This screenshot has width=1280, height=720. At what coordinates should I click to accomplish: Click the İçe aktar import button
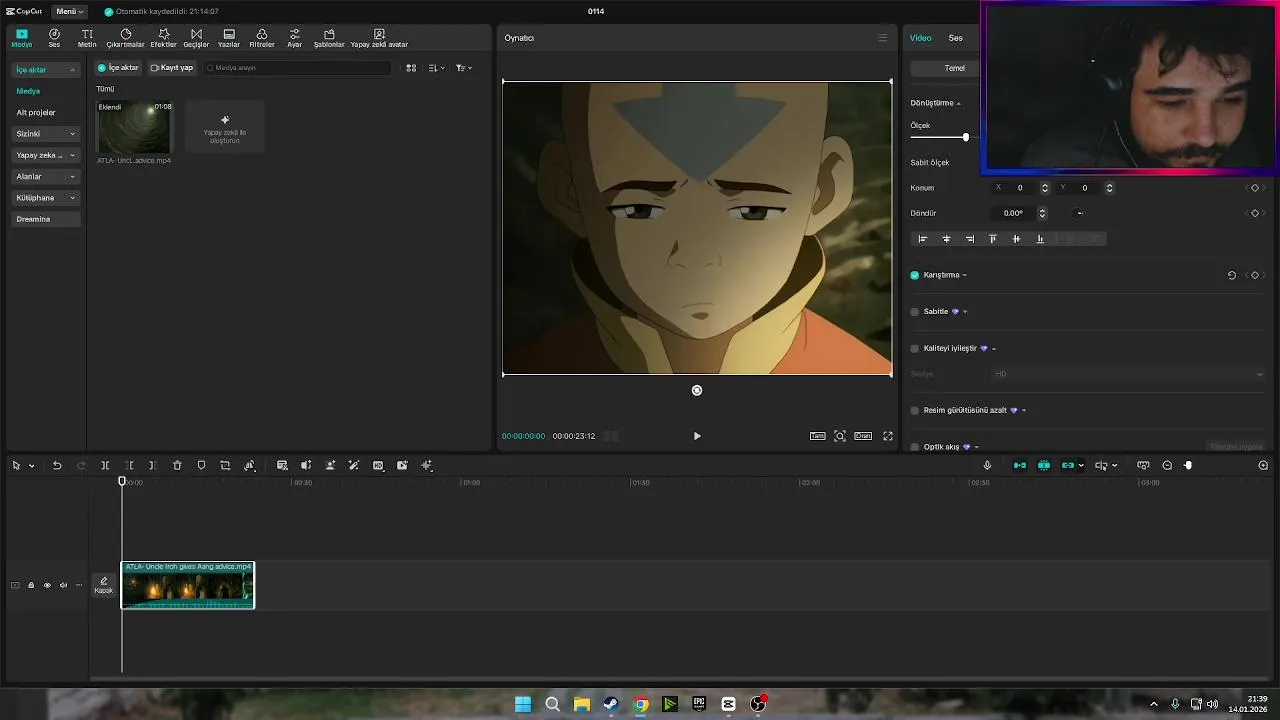point(118,68)
